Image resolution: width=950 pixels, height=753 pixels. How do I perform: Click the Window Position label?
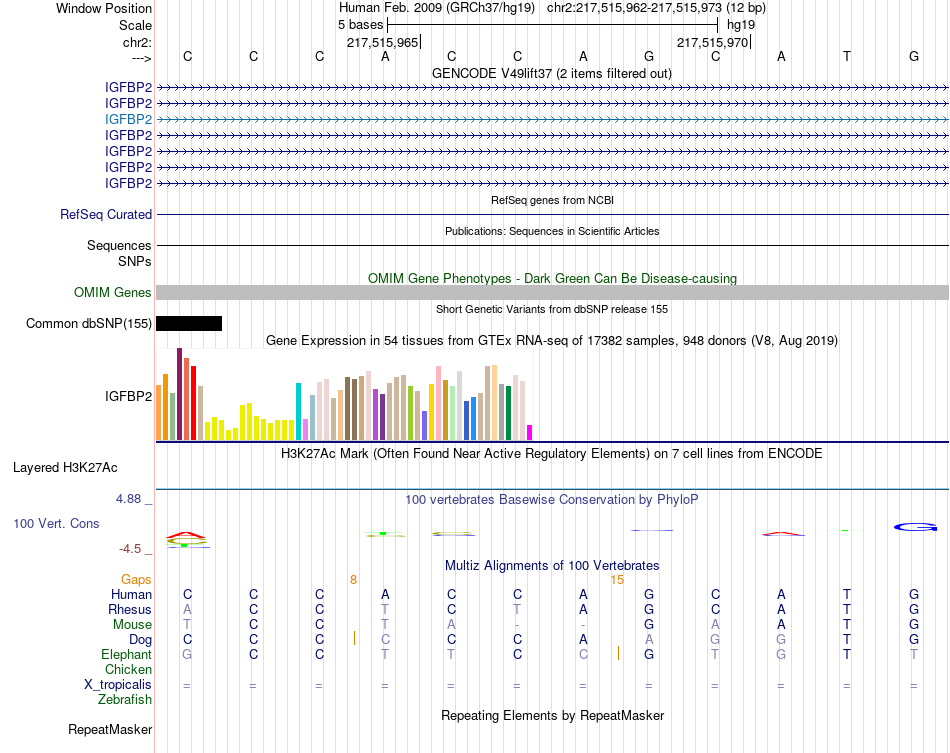click(x=104, y=9)
